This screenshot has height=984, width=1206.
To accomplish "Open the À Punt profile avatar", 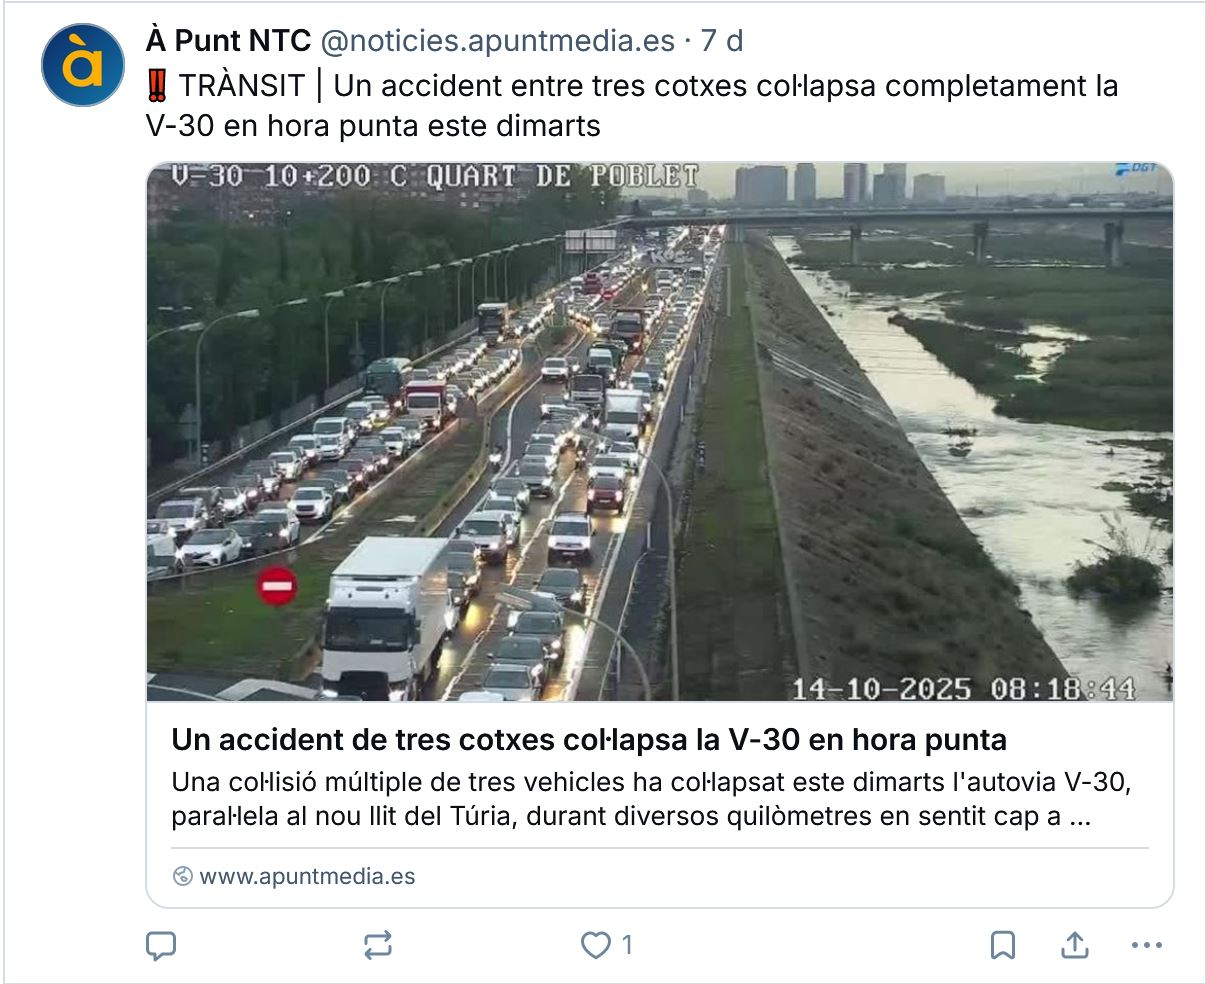I will [83, 65].
